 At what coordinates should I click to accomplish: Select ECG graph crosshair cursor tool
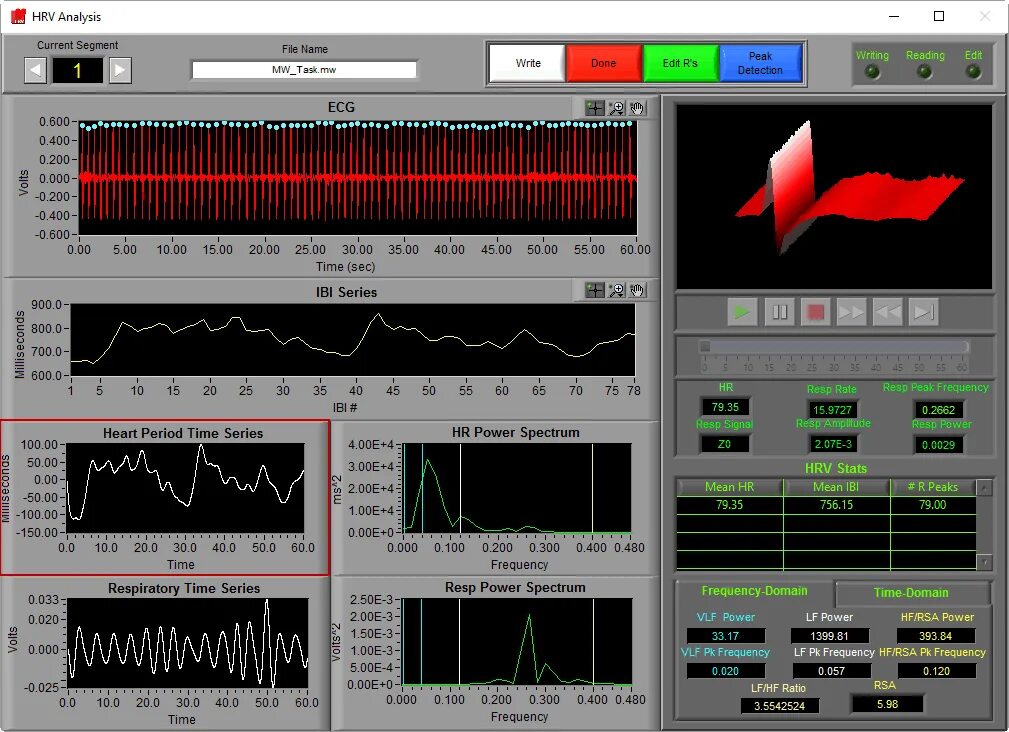tap(595, 108)
